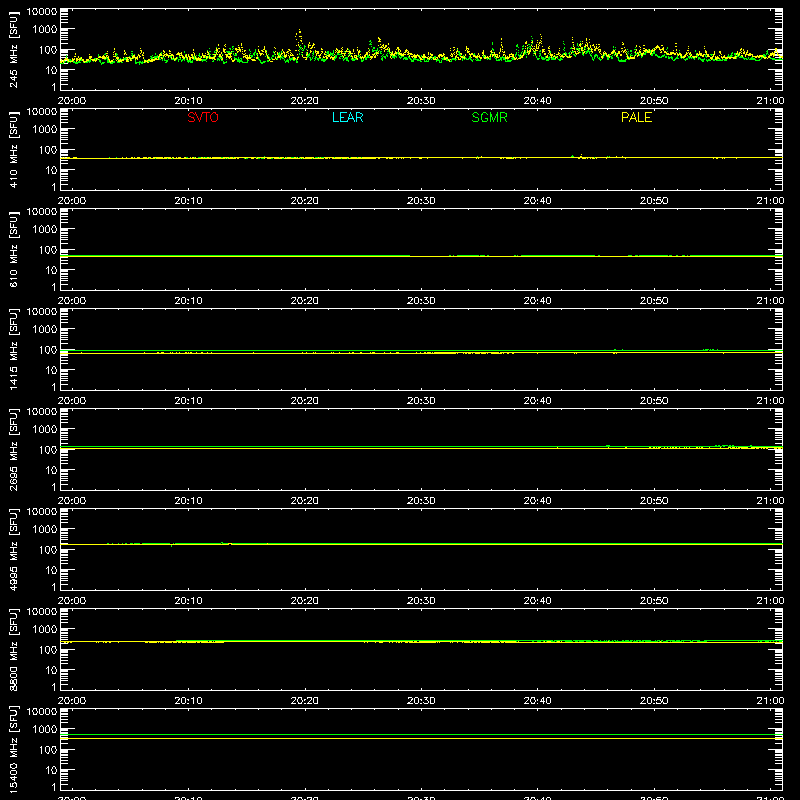The width and height of the screenshot is (800, 800).
Task: Click the 20:30 time label below the 1415 MHz plot
Action: [x=421, y=401]
